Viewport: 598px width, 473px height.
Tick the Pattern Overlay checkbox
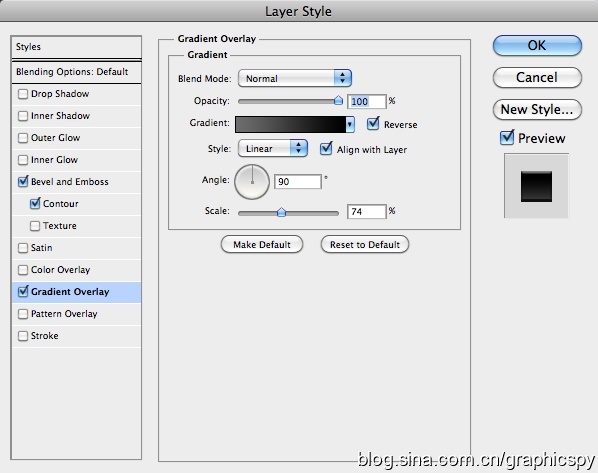23,314
